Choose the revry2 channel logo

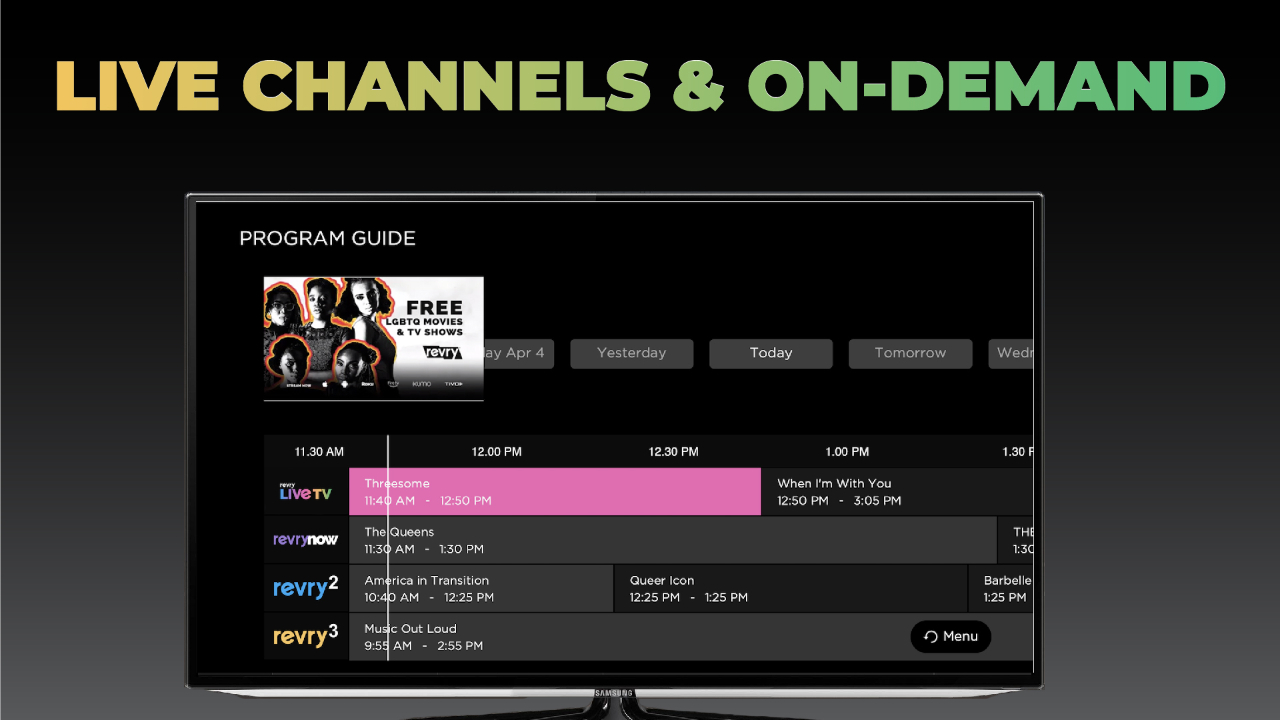(305, 588)
